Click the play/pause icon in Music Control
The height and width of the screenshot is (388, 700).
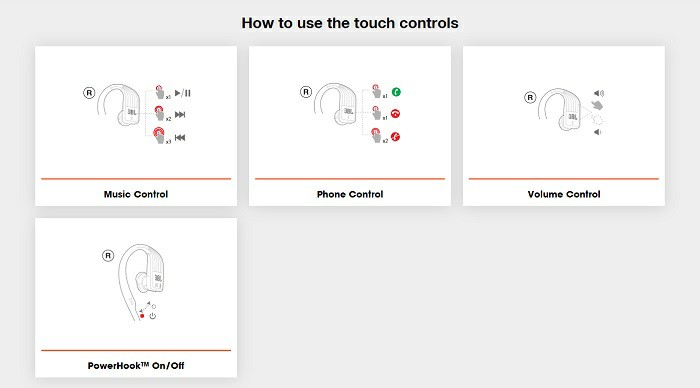[183, 93]
